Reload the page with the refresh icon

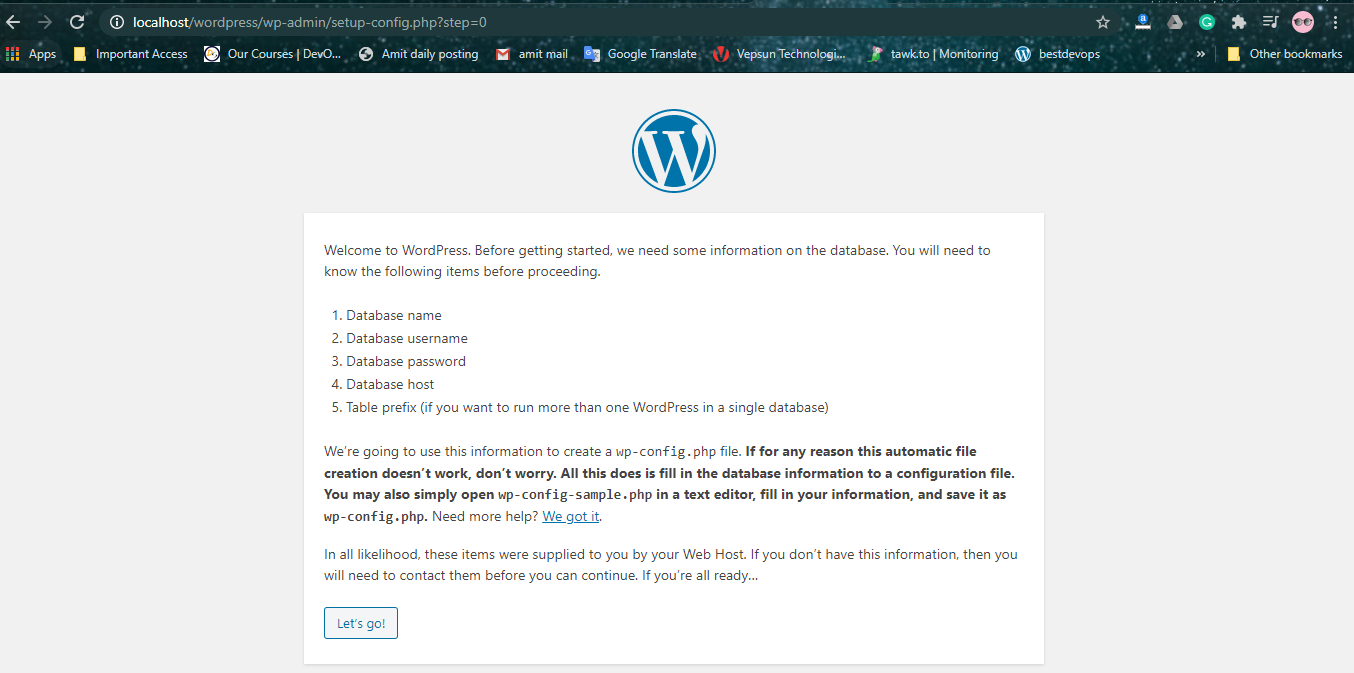click(x=77, y=21)
